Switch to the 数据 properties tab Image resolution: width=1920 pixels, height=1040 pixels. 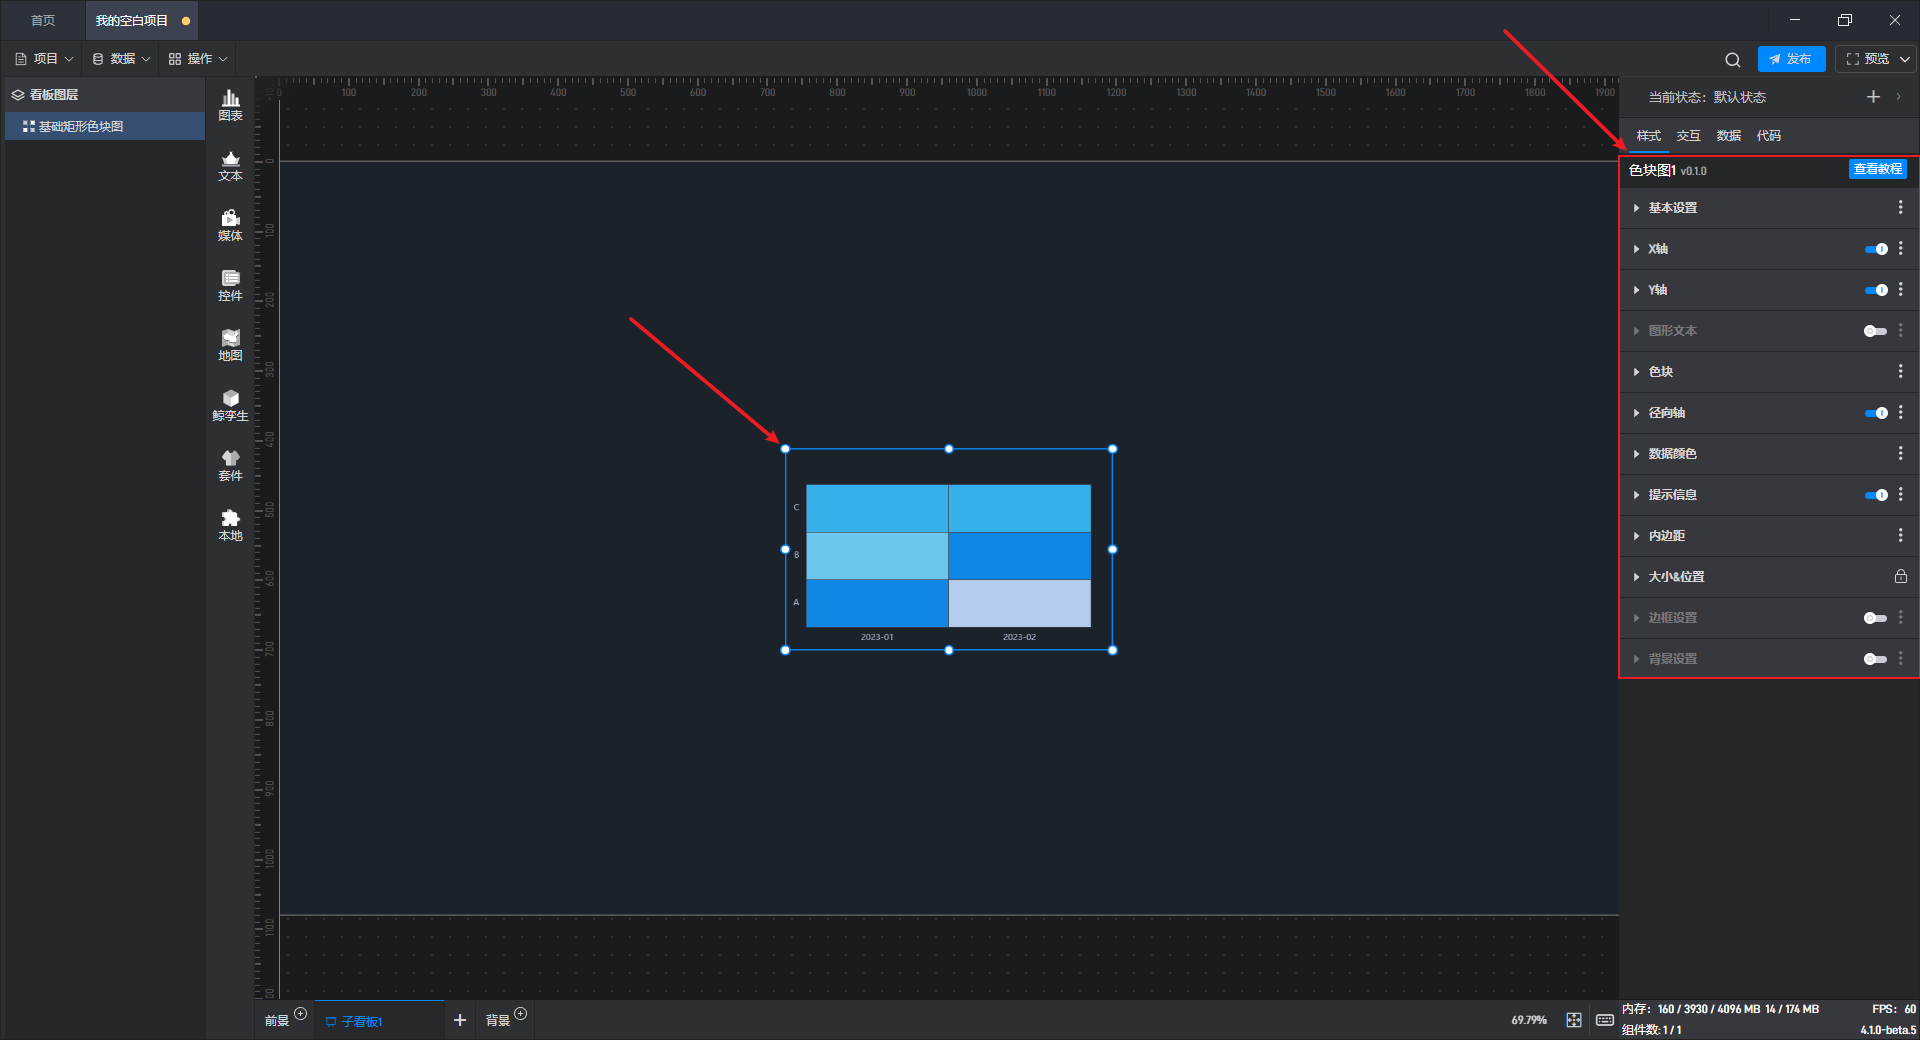[x=1728, y=136]
